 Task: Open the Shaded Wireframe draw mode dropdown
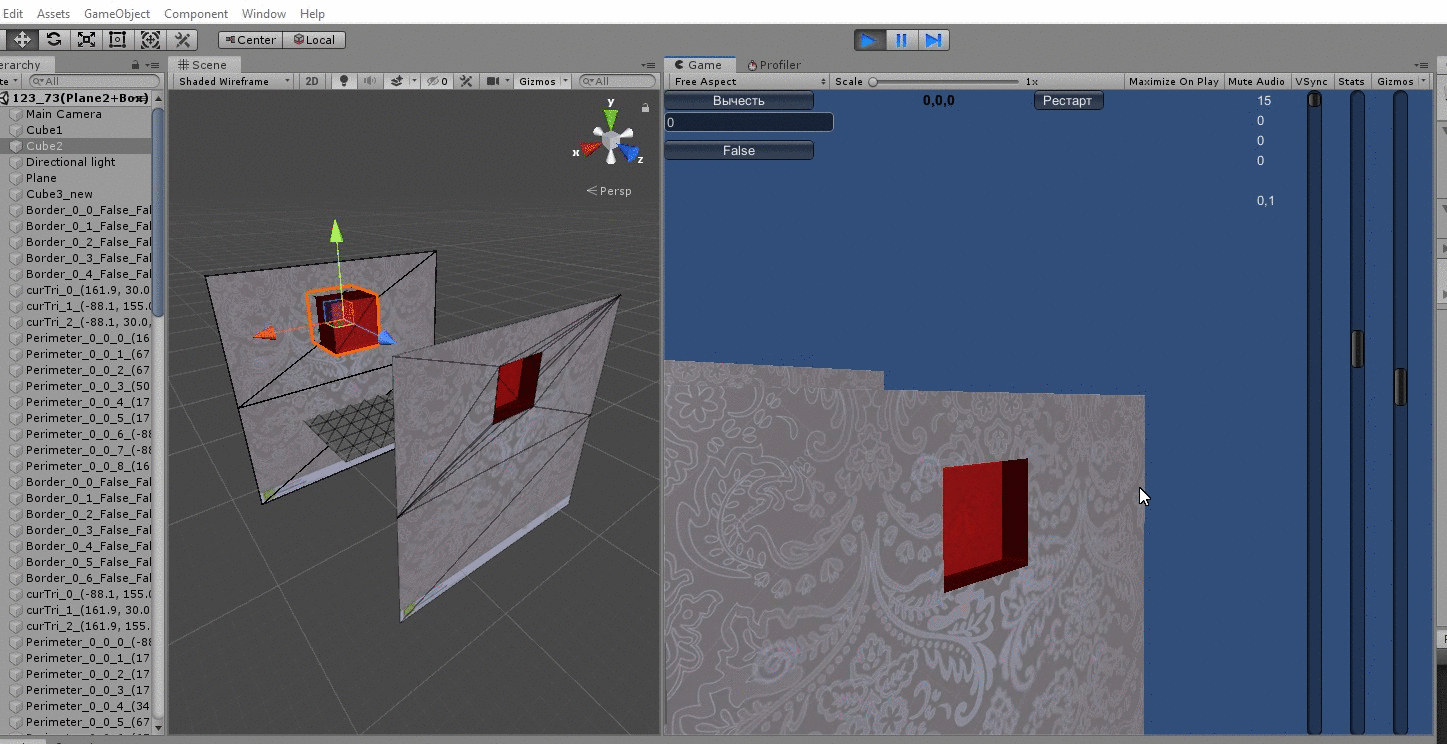[234, 82]
